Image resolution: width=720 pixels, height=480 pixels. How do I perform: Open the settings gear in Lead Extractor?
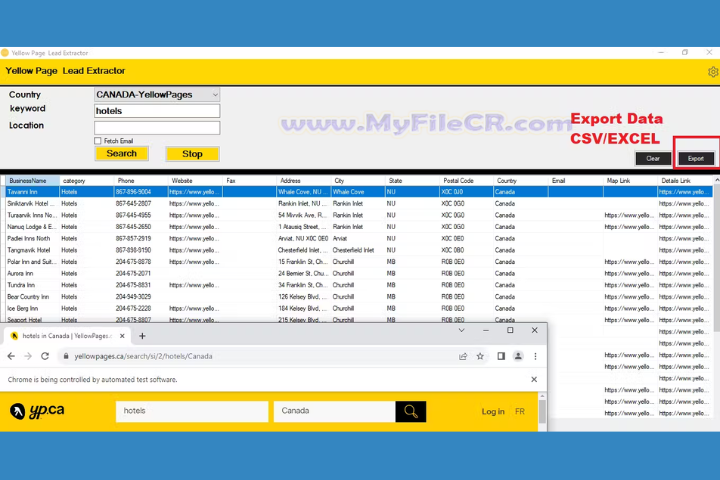coord(712,72)
